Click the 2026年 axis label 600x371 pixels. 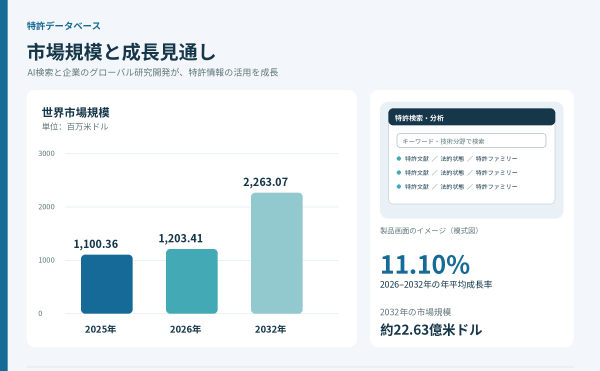tap(186, 329)
